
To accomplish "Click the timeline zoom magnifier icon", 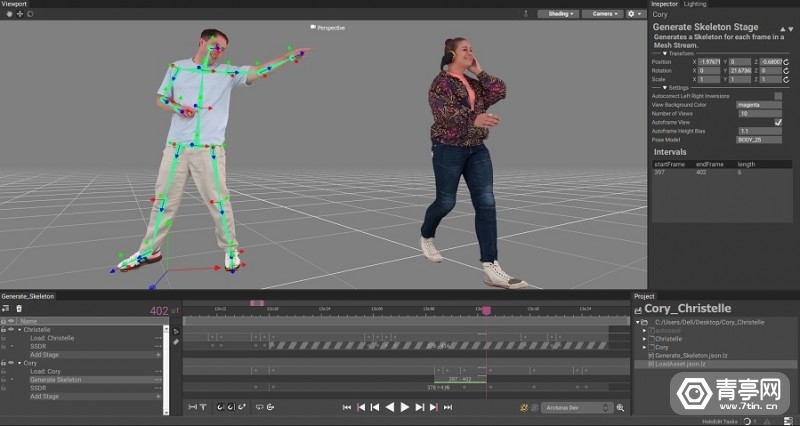I will (x=621, y=408).
